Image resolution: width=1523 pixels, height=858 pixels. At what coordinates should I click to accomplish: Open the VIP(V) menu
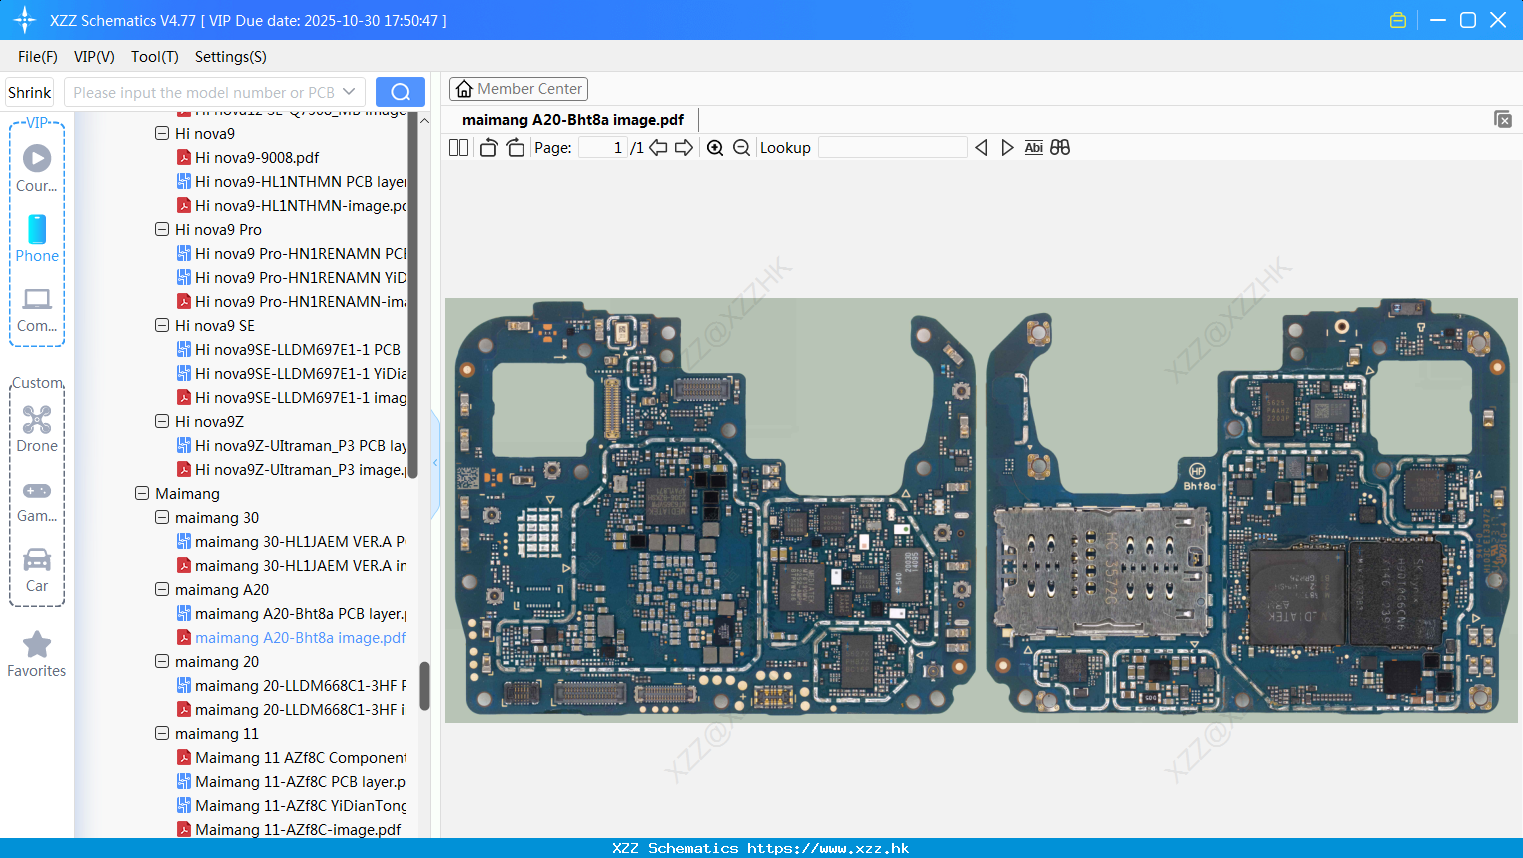tap(94, 57)
